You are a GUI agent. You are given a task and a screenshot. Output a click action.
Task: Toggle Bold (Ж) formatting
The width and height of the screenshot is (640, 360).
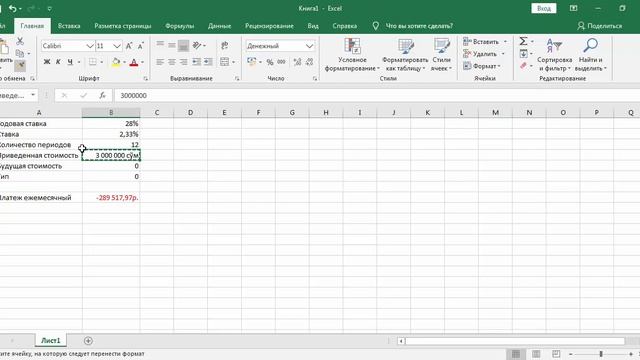pos(47,62)
